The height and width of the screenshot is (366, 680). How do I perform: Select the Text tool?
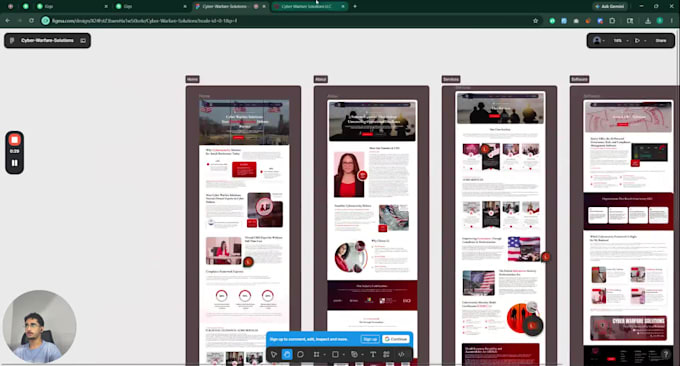(x=373, y=354)
